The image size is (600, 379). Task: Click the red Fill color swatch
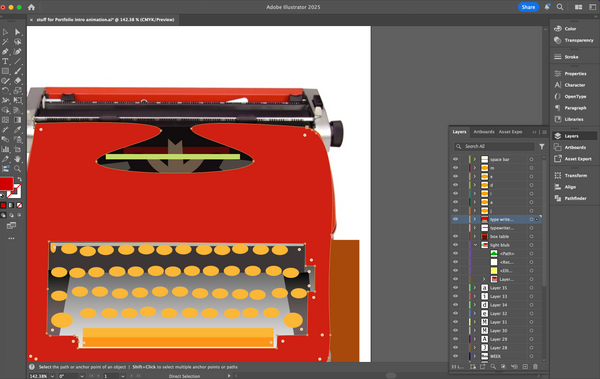tap(6, 184)
